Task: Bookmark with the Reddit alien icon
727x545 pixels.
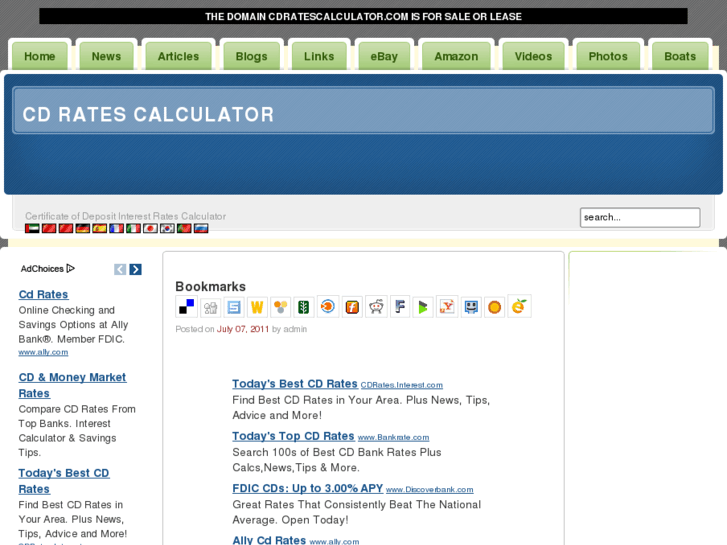Action: (x=376, y=307)
